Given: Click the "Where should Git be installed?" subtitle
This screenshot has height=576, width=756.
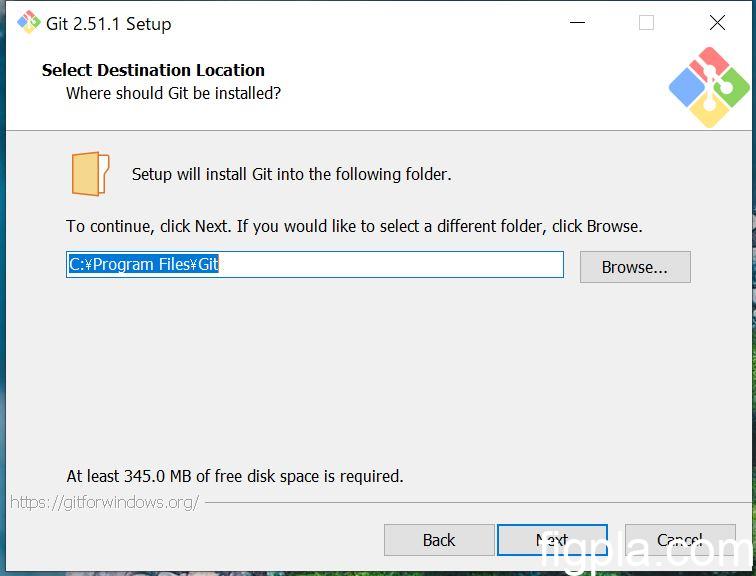Looking at the screenshot, I should tap(173, 93).
